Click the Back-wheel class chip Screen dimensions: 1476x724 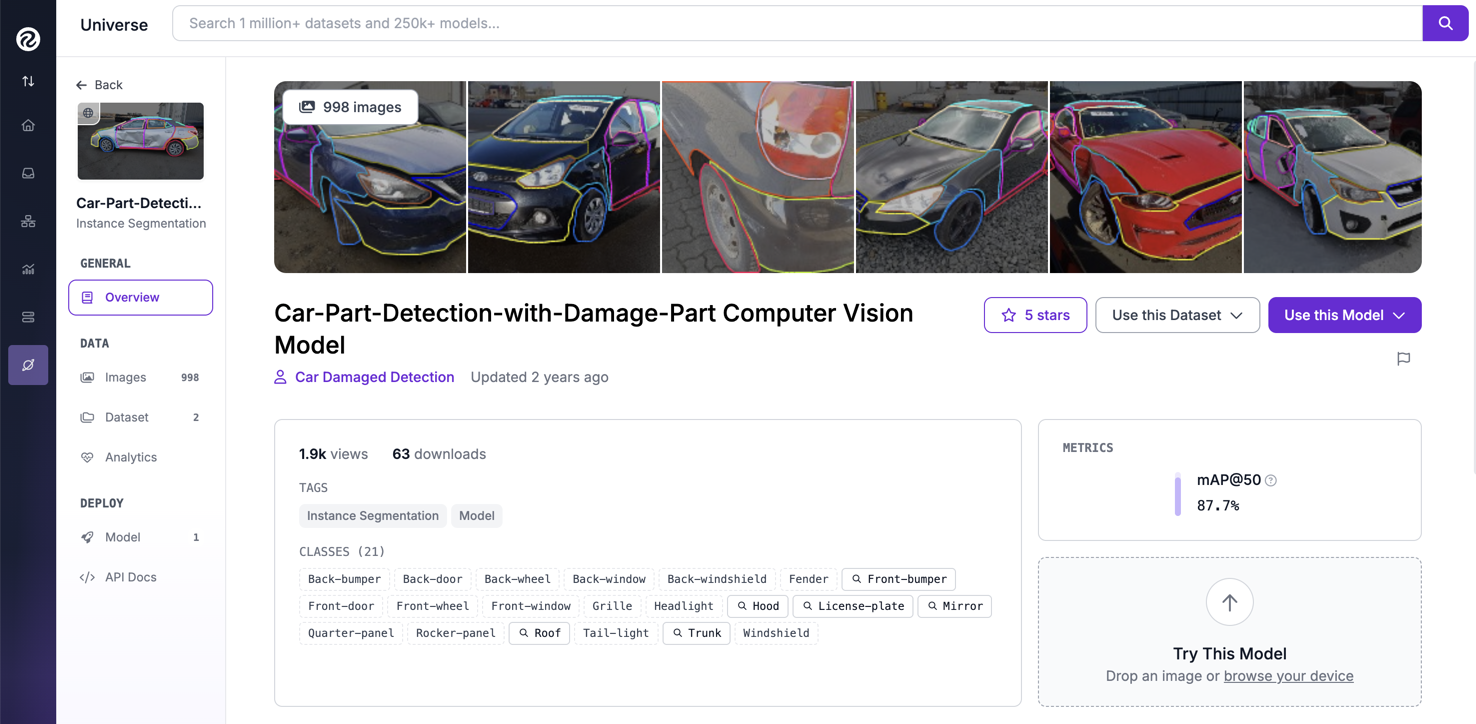pos(517,579)
